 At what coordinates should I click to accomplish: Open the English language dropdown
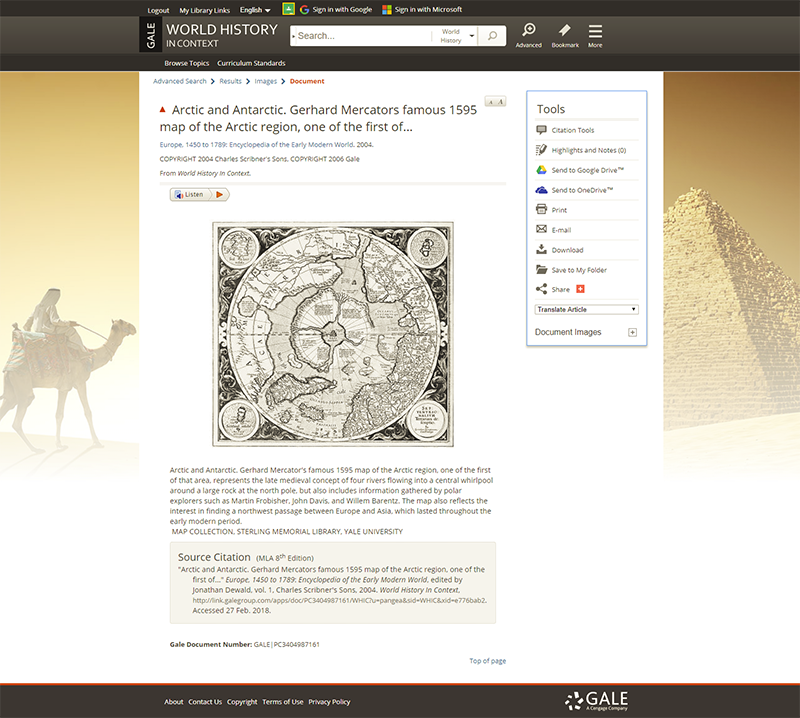[255, 10]
